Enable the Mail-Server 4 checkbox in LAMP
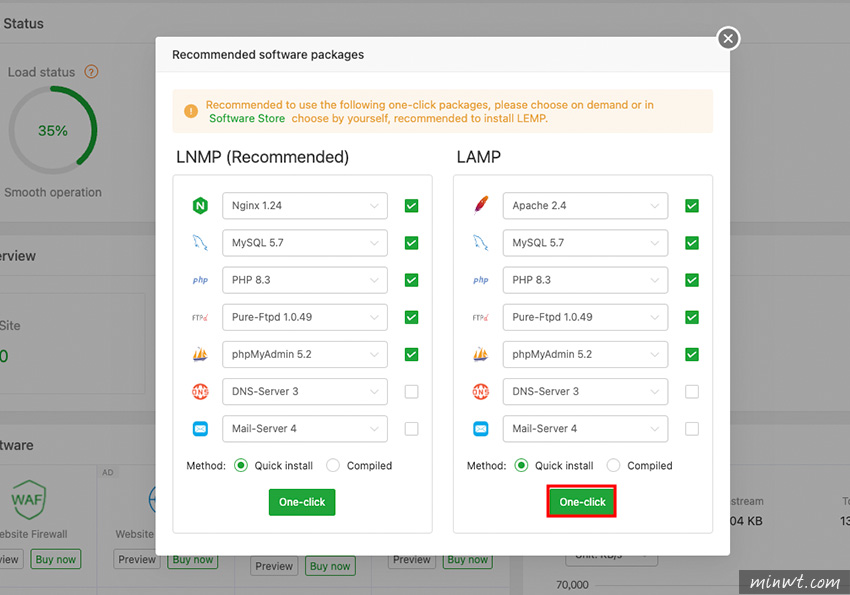 click(692, 429)
